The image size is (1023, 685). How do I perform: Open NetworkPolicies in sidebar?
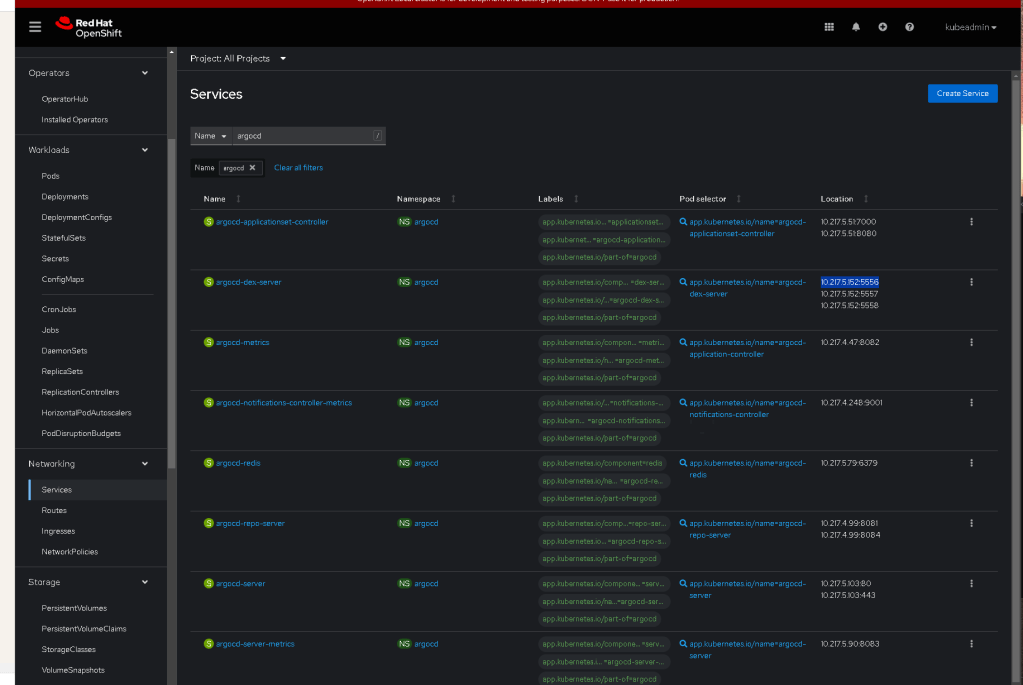point(70,552)
